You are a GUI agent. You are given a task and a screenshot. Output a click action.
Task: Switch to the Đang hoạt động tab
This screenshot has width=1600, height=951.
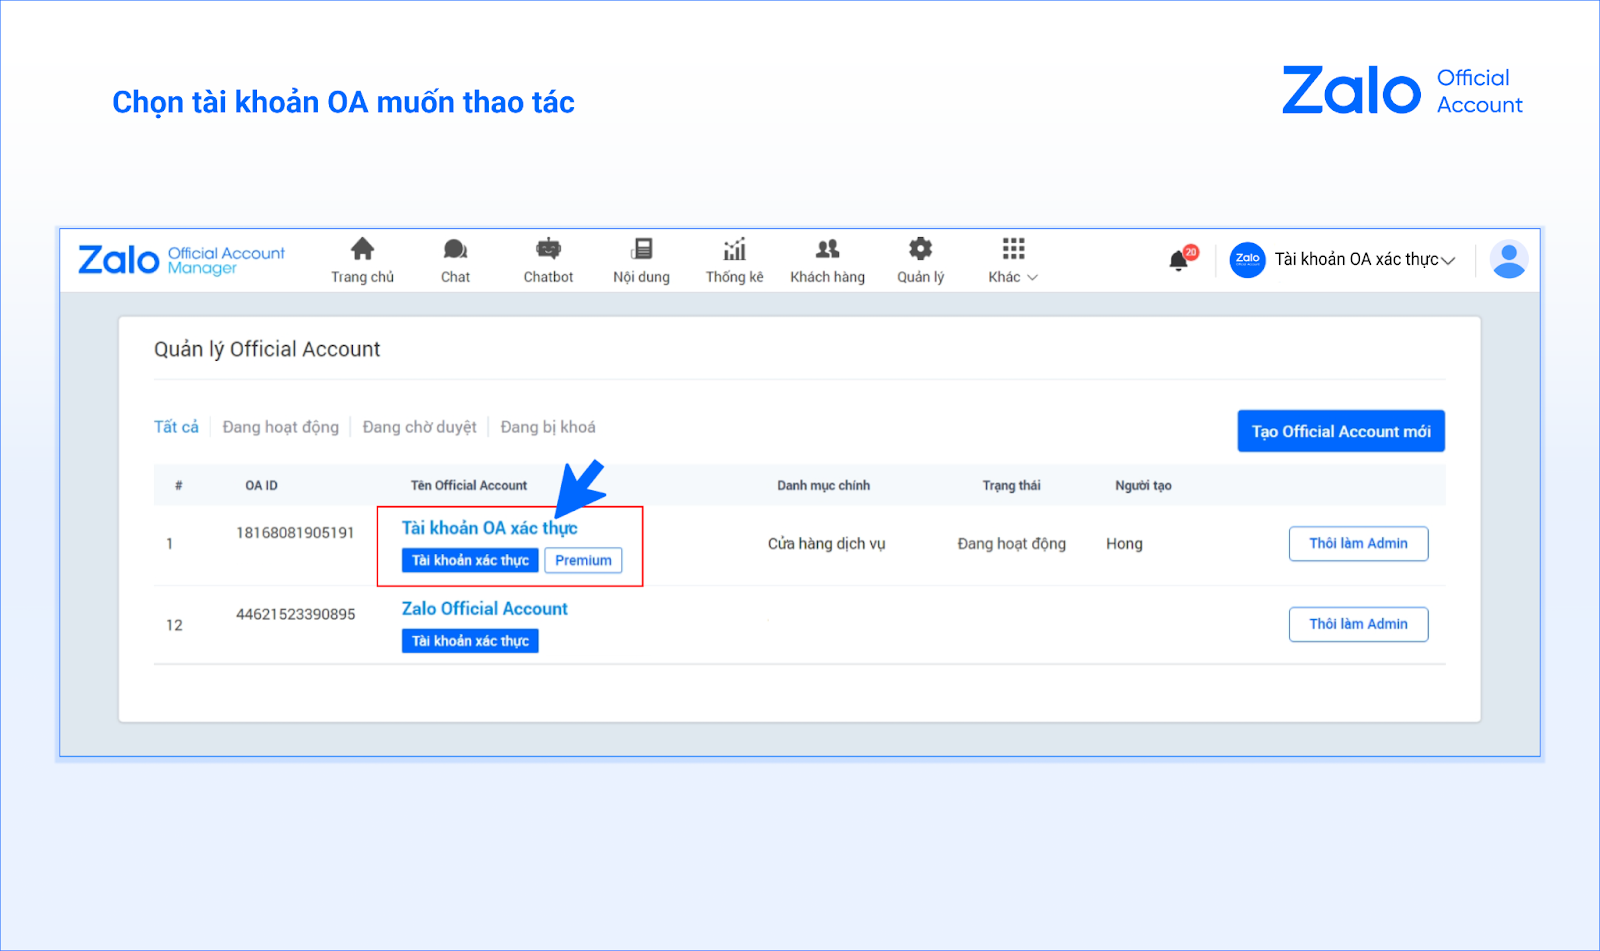pyautogui.click(x=280, y=427)
